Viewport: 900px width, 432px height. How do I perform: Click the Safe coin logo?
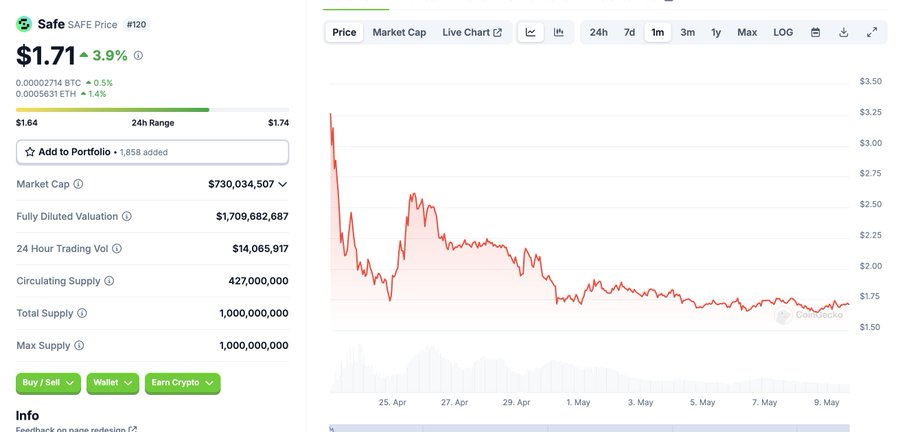[x=24, y=23]
